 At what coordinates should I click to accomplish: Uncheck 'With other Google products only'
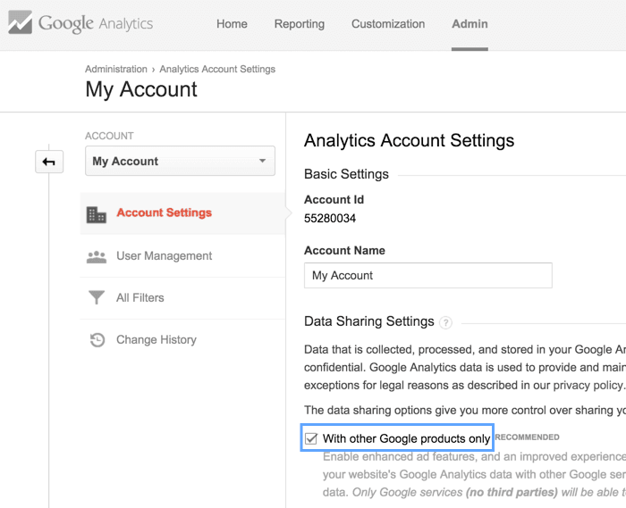[312, 438]
